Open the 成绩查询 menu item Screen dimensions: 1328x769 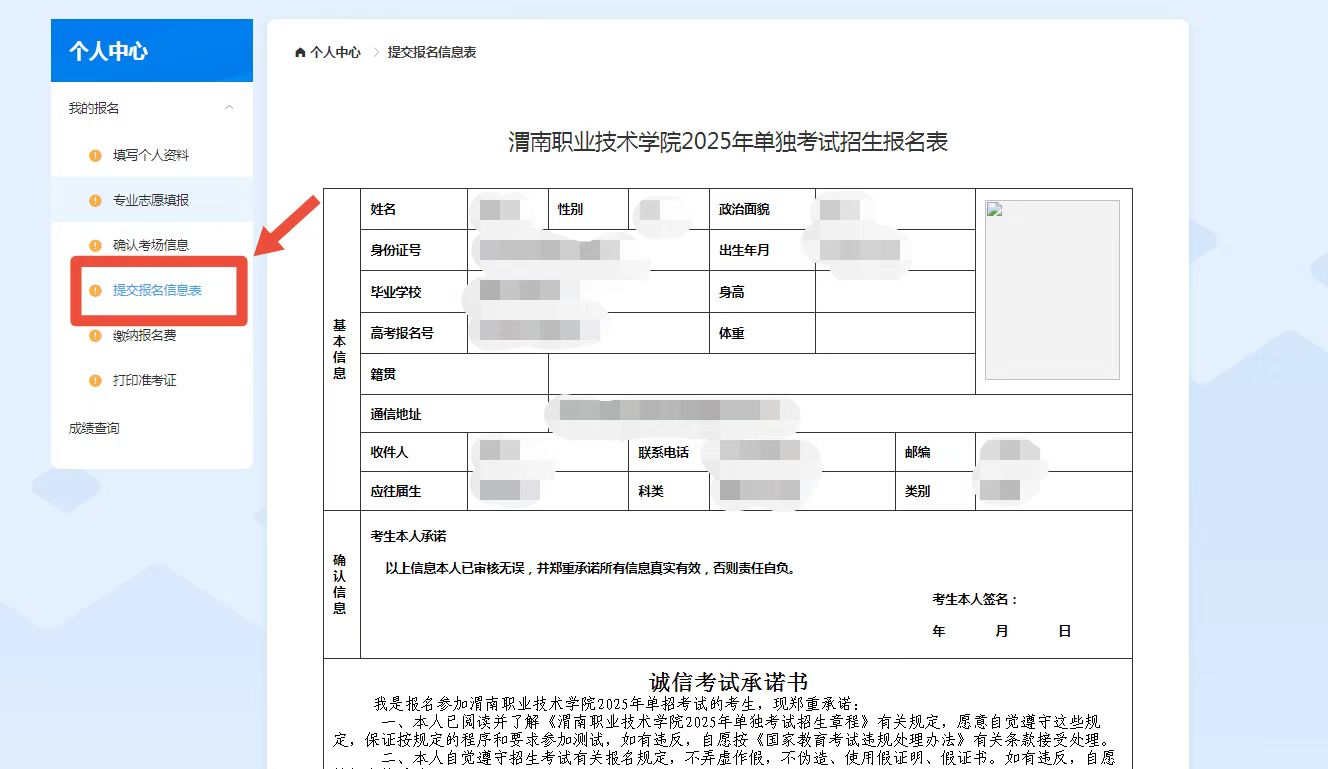(x=94, y=429)
